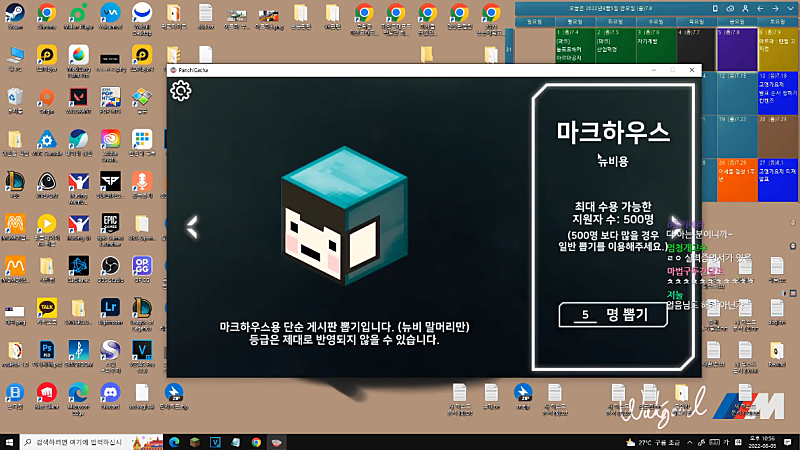800x450 pixels.
Task: Go to previous month in the calendar widget
Action: 760,8
